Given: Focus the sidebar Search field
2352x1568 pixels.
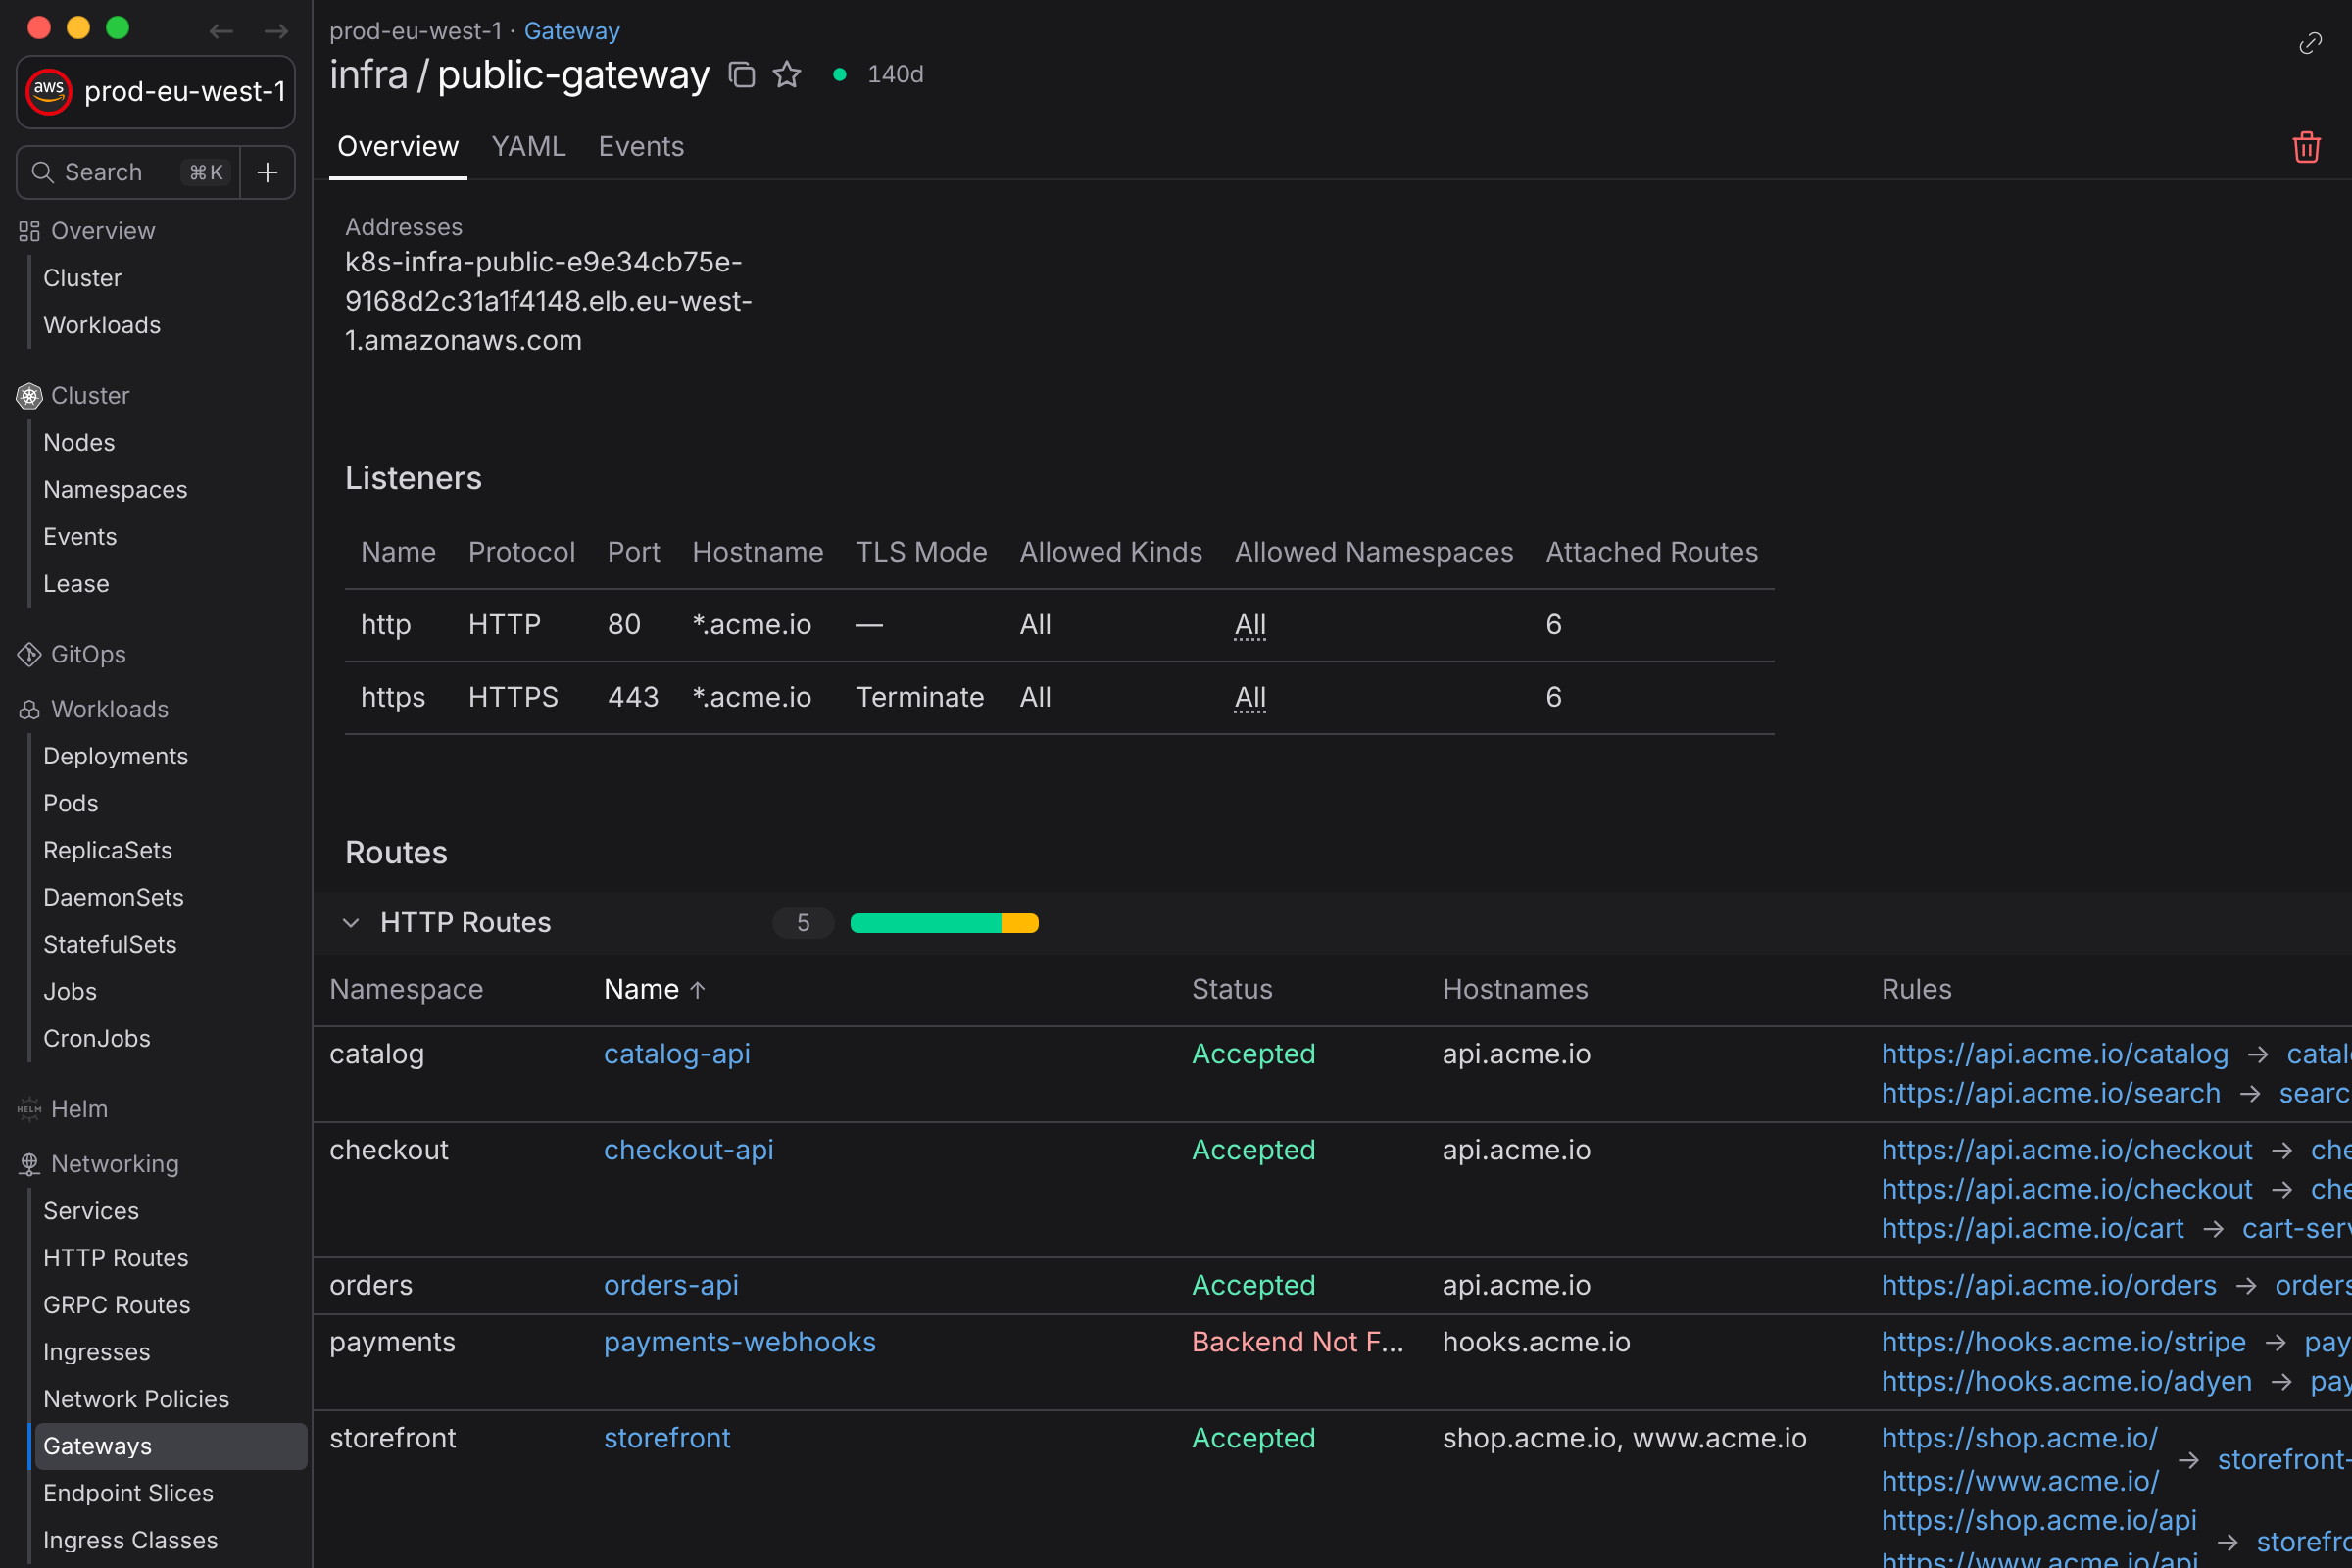Looking at the screenshot, I should [x=128, y=172].
